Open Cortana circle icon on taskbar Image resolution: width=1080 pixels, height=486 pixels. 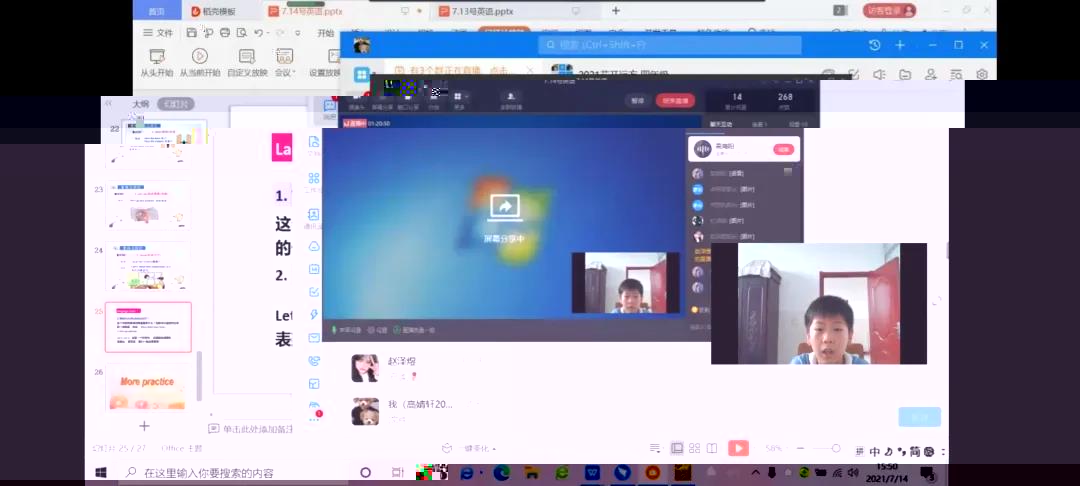366,473
